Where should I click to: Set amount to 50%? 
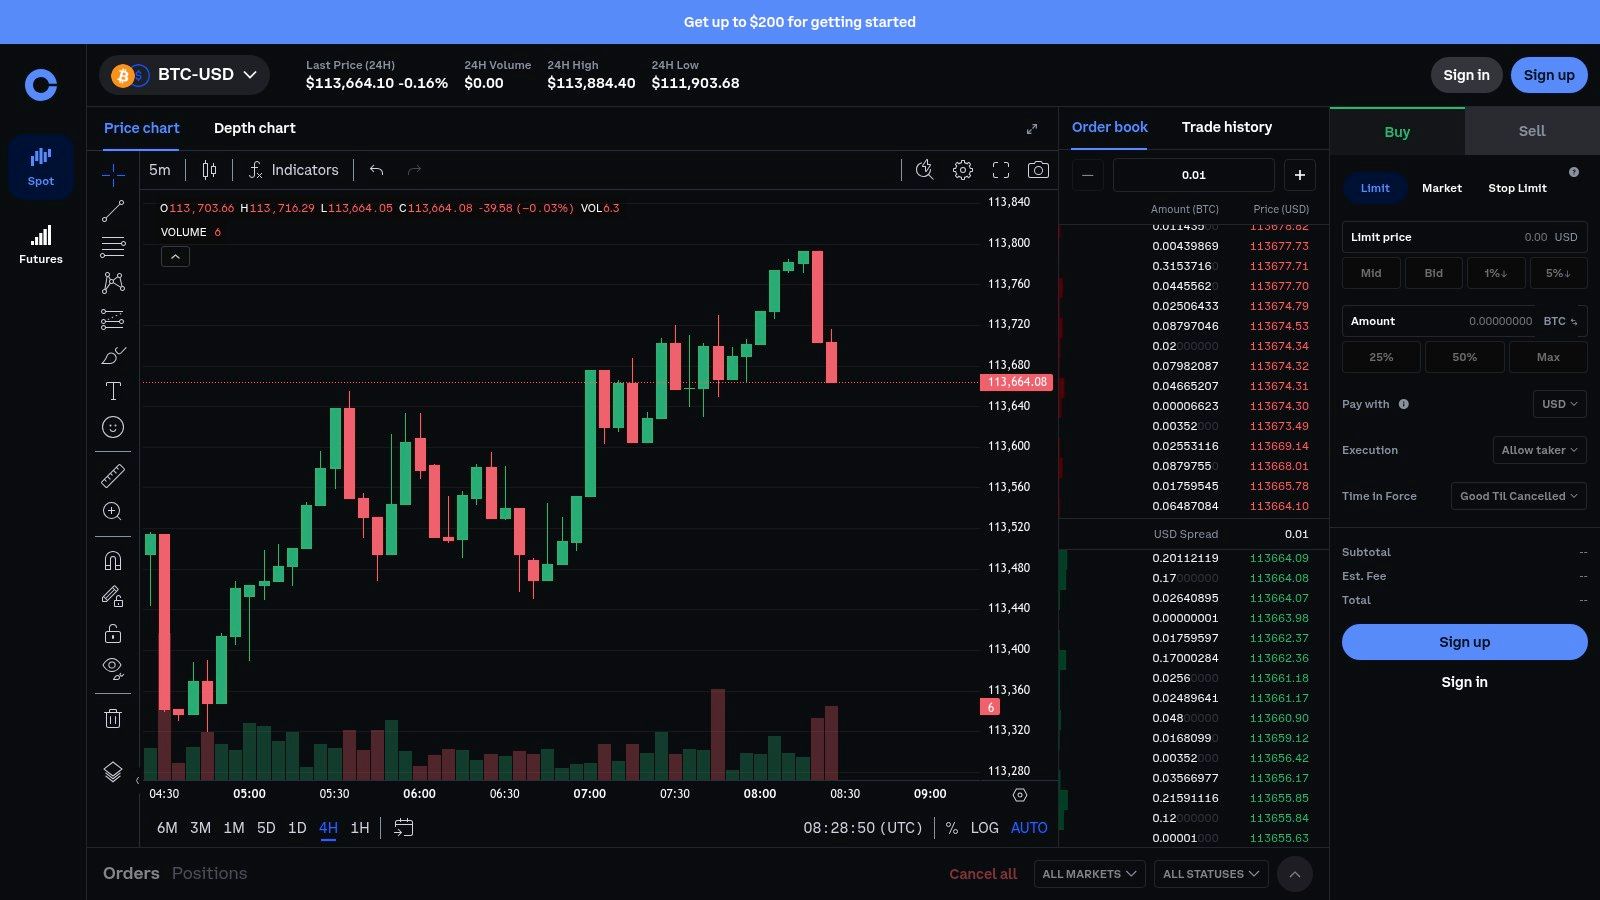pyautogui.click(x=1465, y=357)
